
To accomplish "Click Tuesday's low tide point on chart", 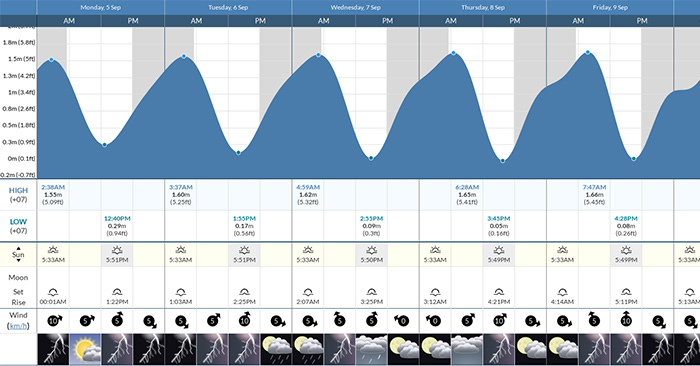I will [x=238, y=153].
